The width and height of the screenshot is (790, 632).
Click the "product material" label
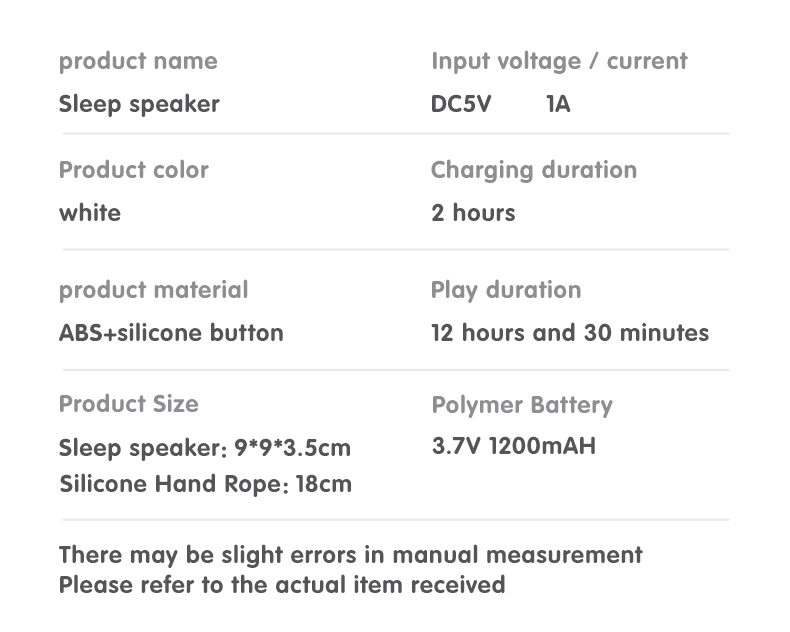point(153,290)
